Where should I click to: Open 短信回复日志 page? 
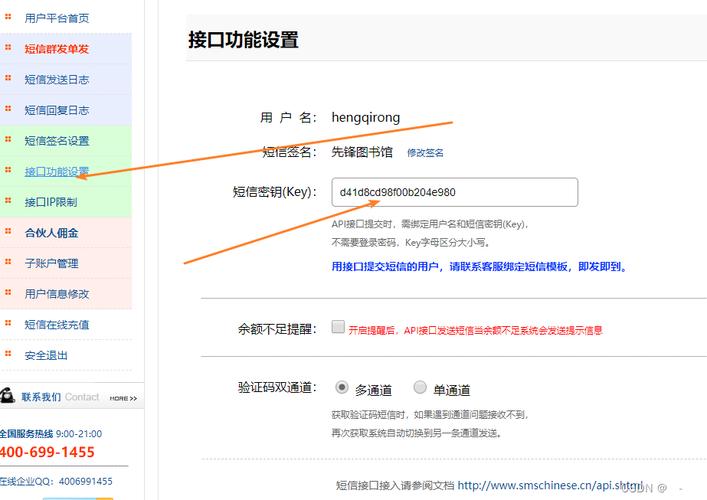[57, 110]
